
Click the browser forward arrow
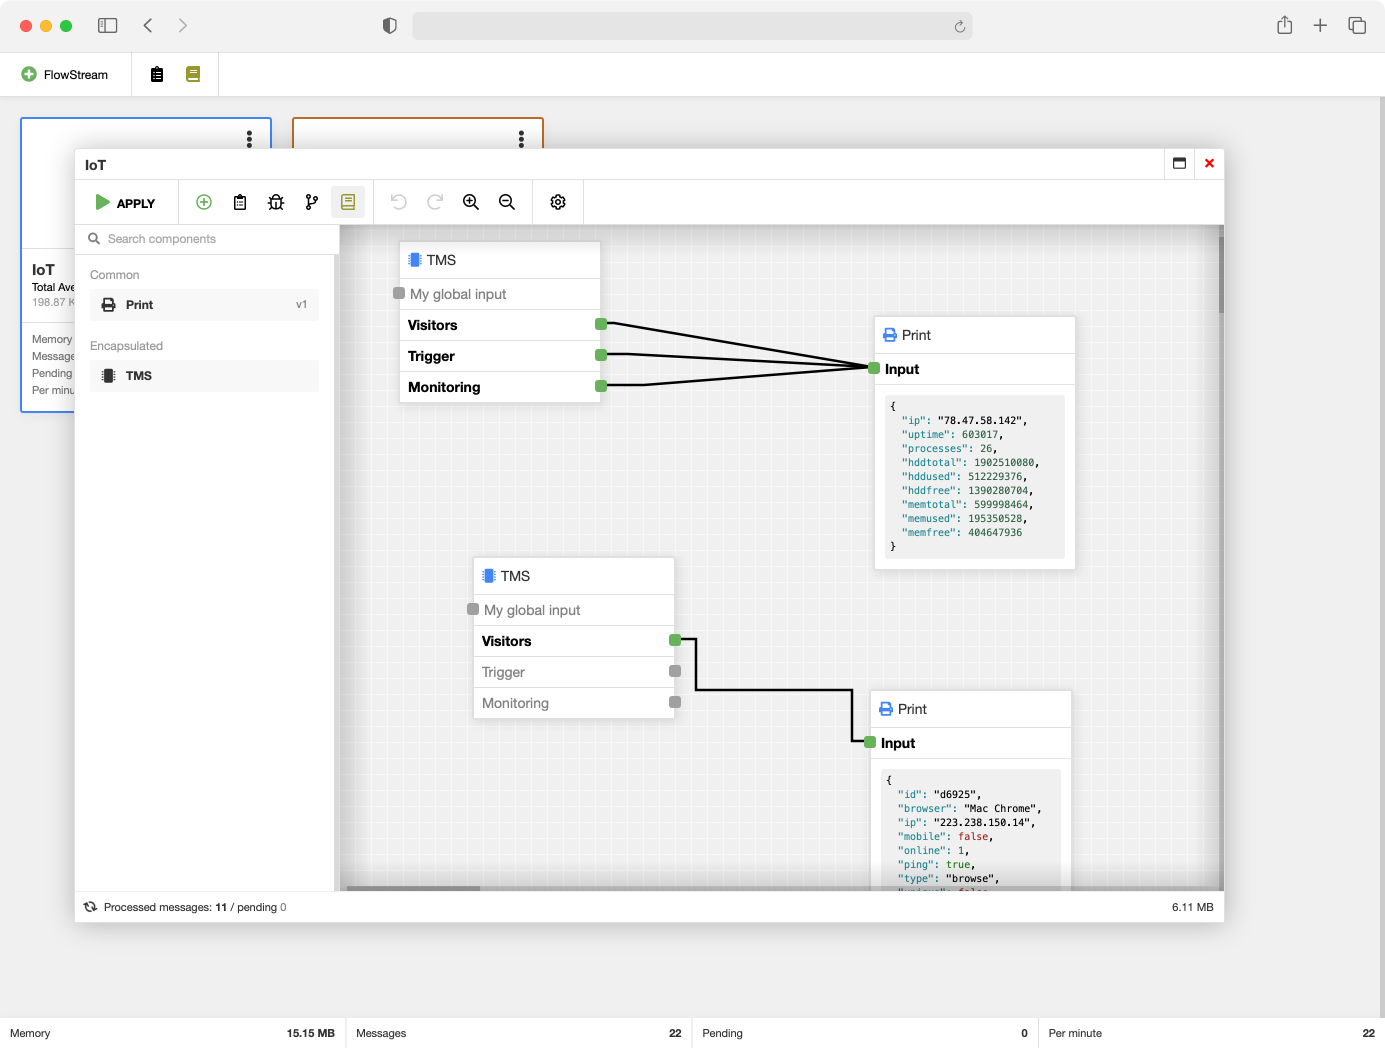point(183,25)
